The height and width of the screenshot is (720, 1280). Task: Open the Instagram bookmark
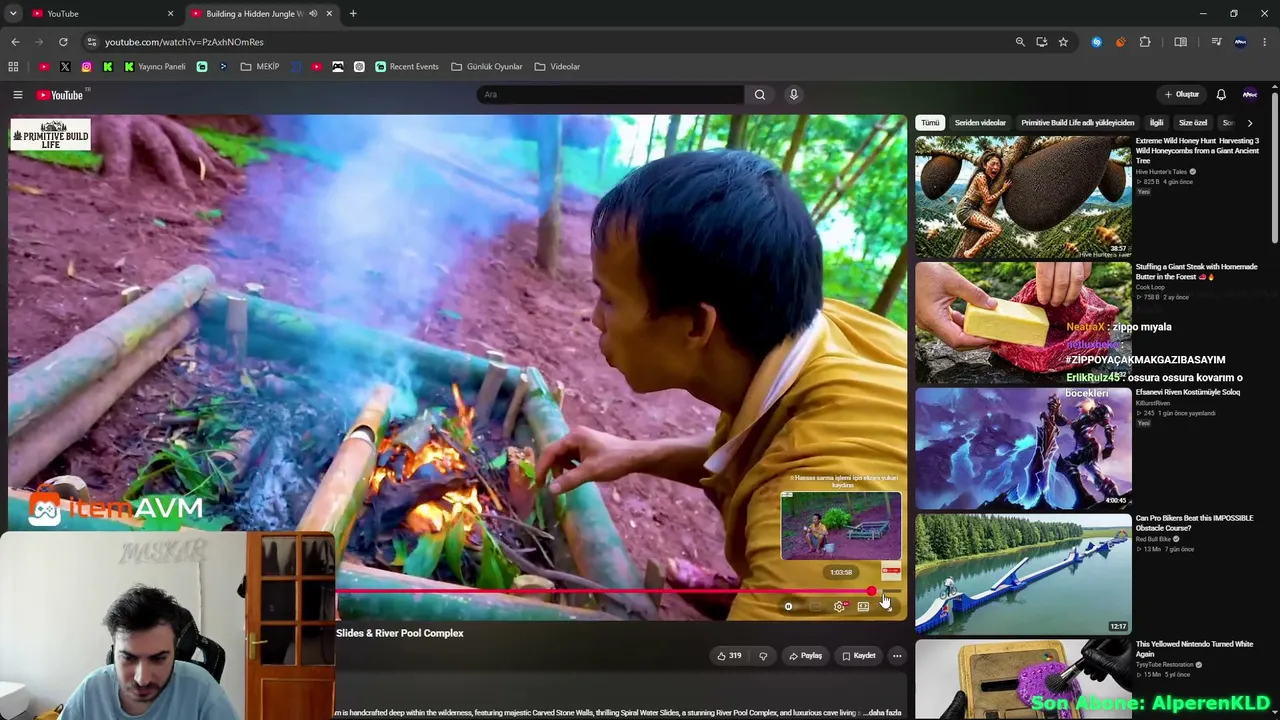(87, 67)
